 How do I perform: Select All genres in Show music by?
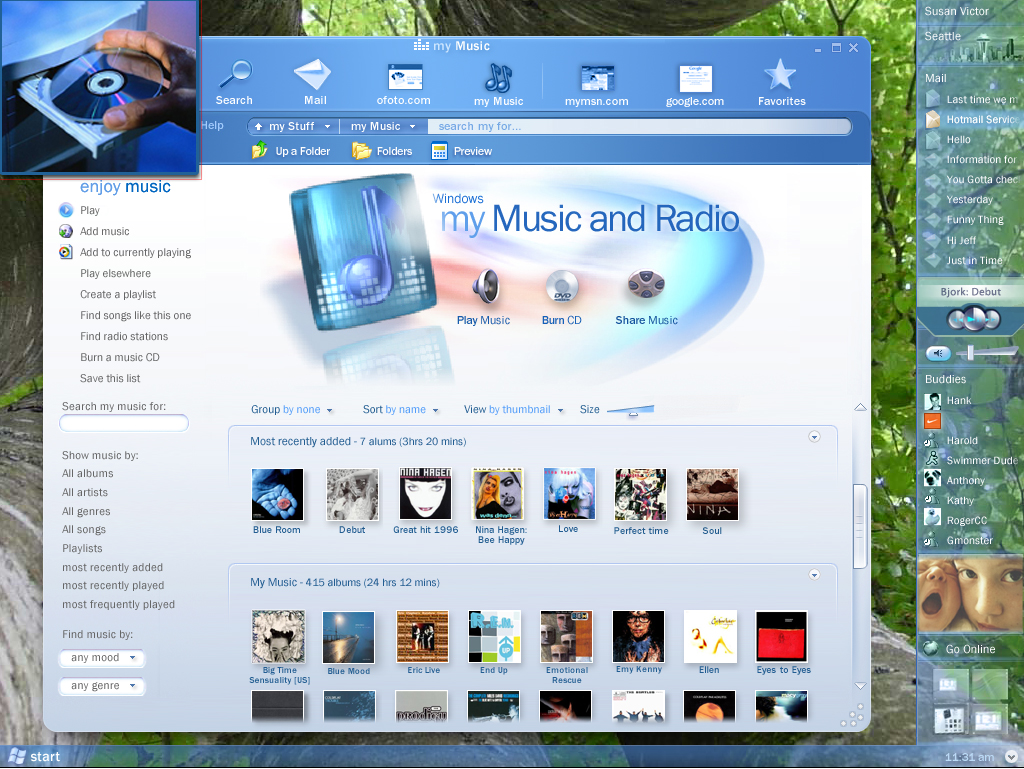tap(86, 511)
